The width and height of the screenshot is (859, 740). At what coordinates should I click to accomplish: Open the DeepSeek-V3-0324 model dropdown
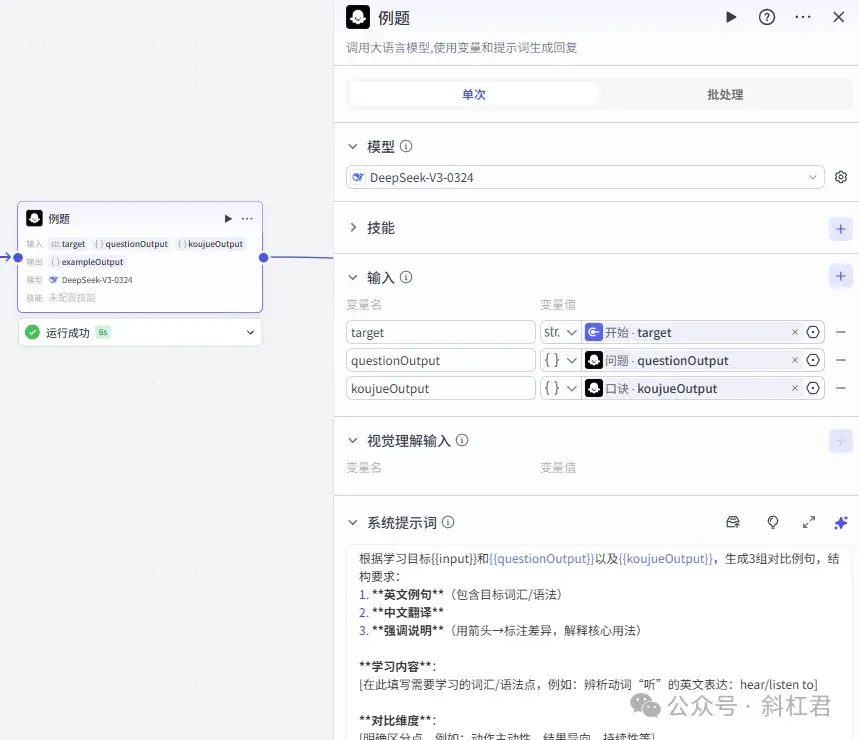(585, 177)
